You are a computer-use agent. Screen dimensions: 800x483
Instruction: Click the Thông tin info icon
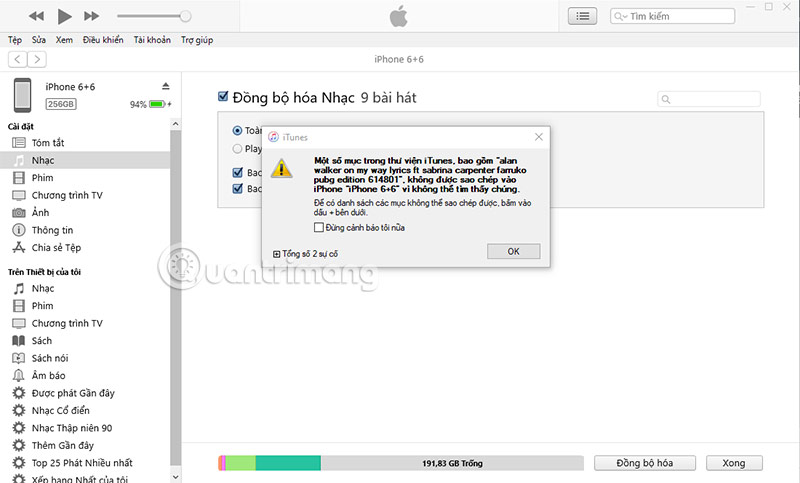pyautogui.click(x=19, y=230)
